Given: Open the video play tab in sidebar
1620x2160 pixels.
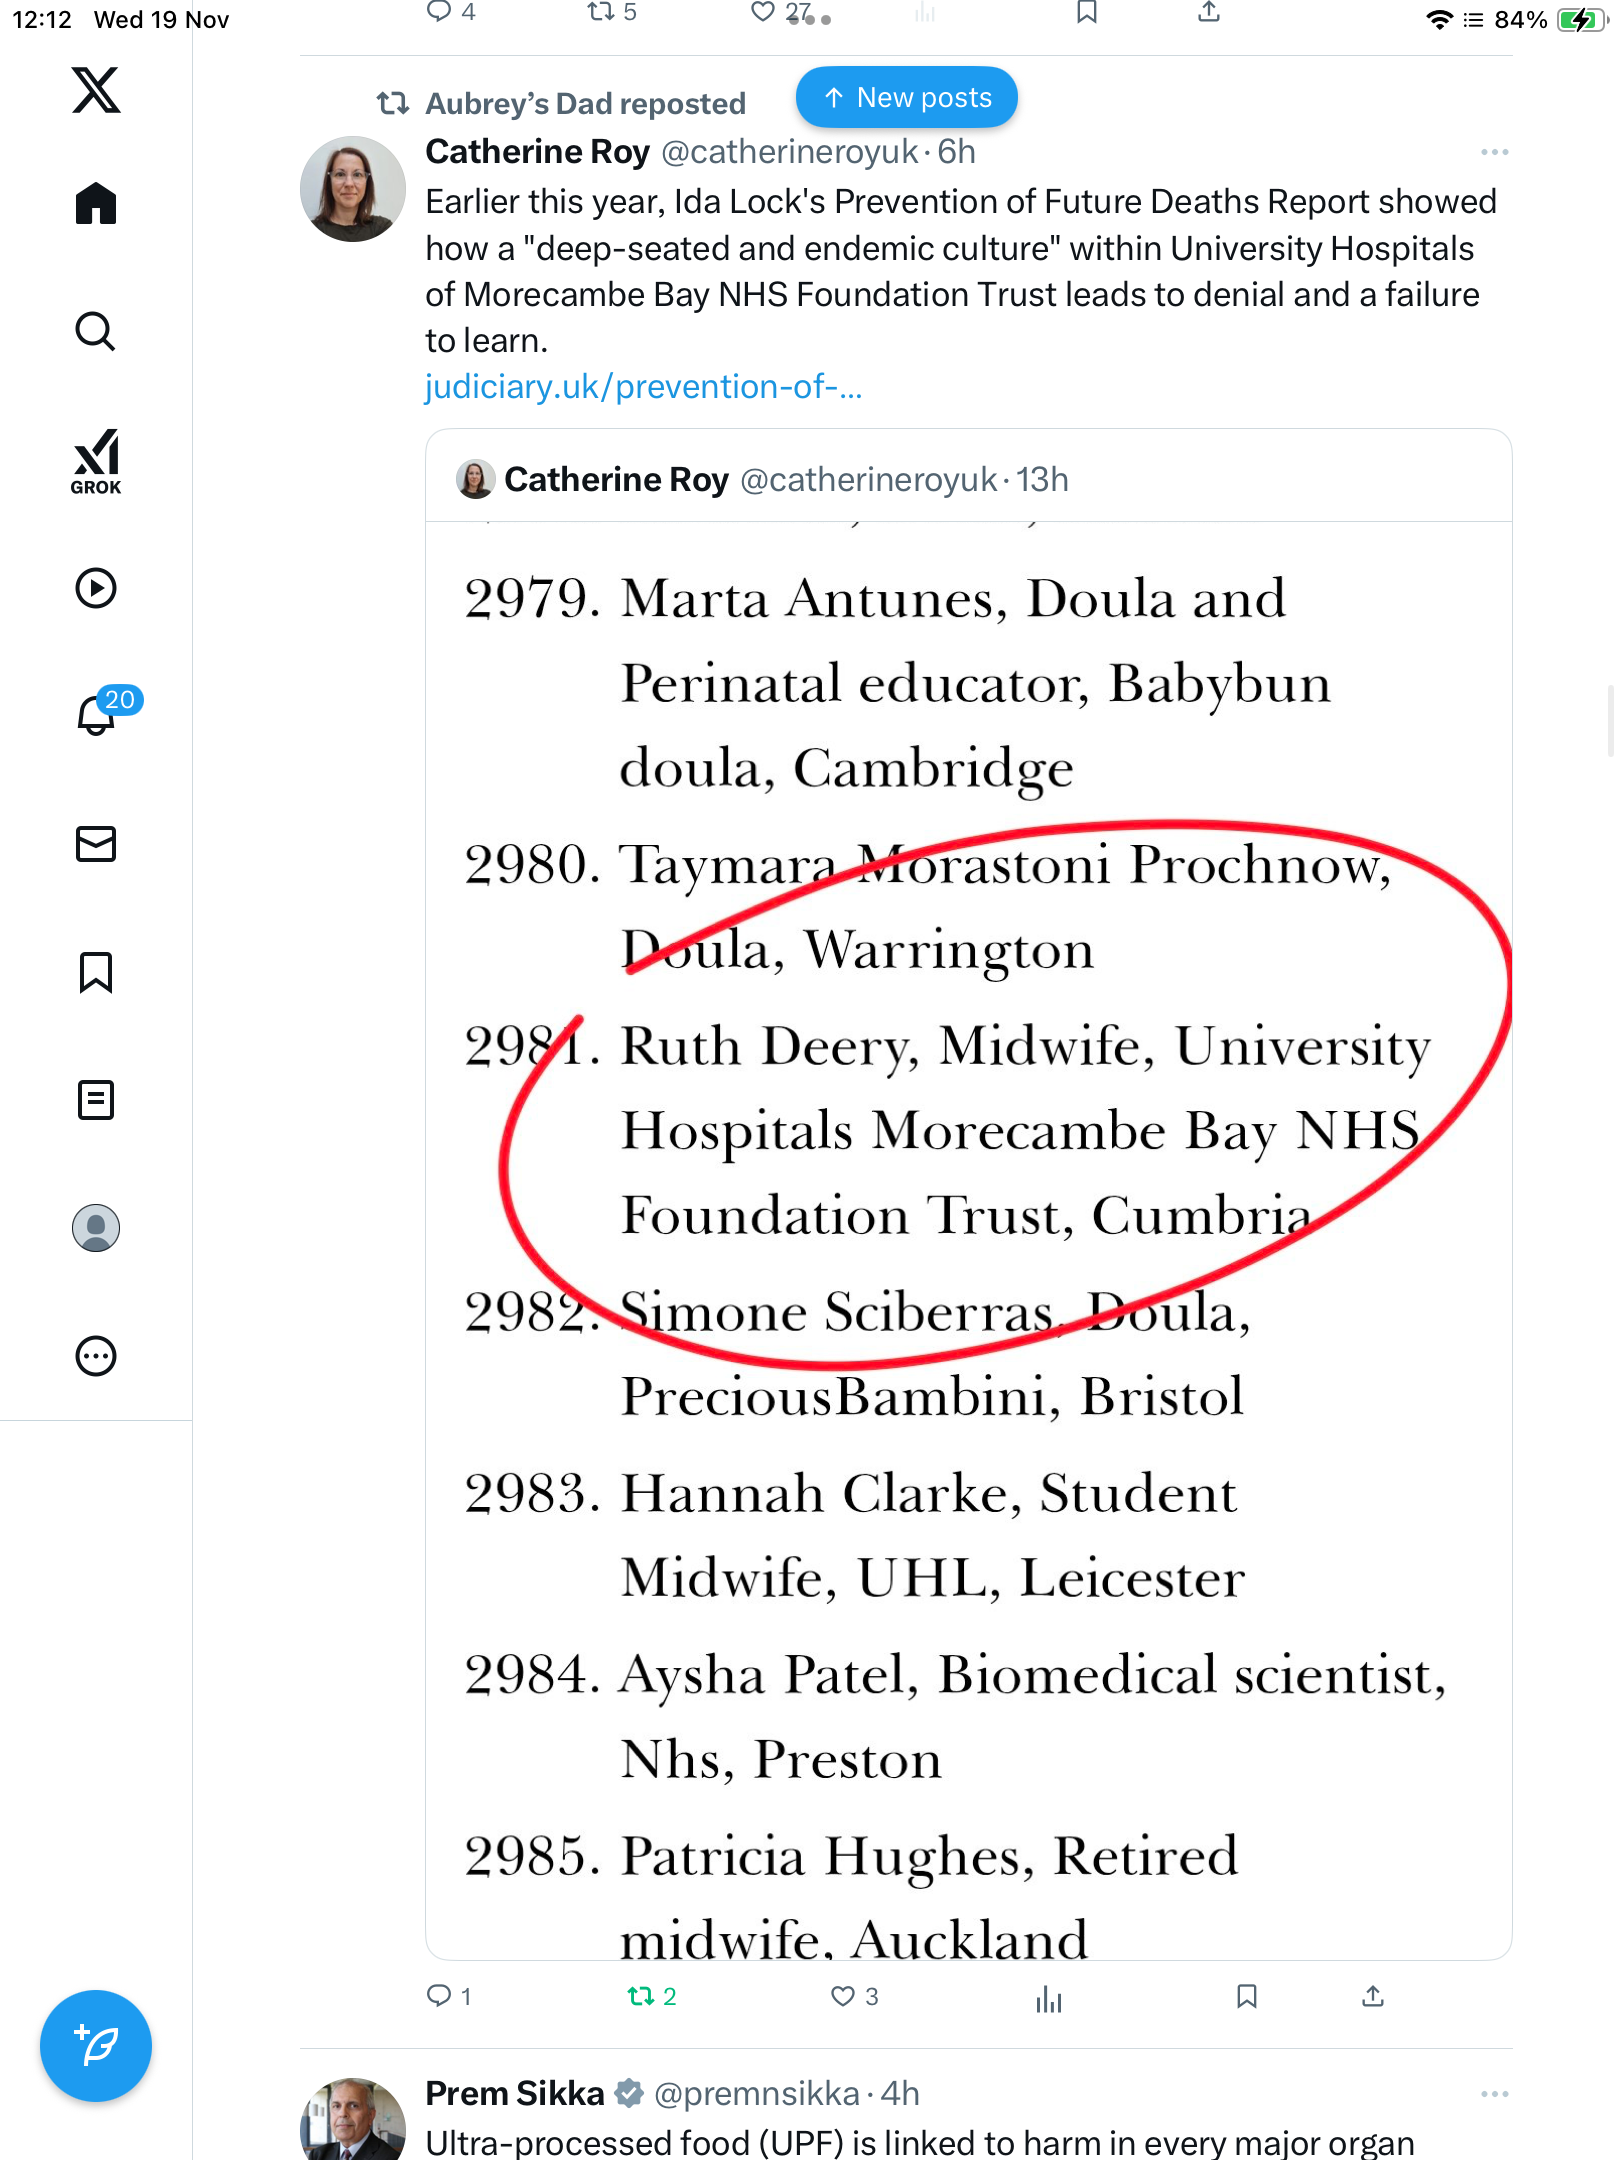Looking at the screenshot, I should [x=96, y=588].
